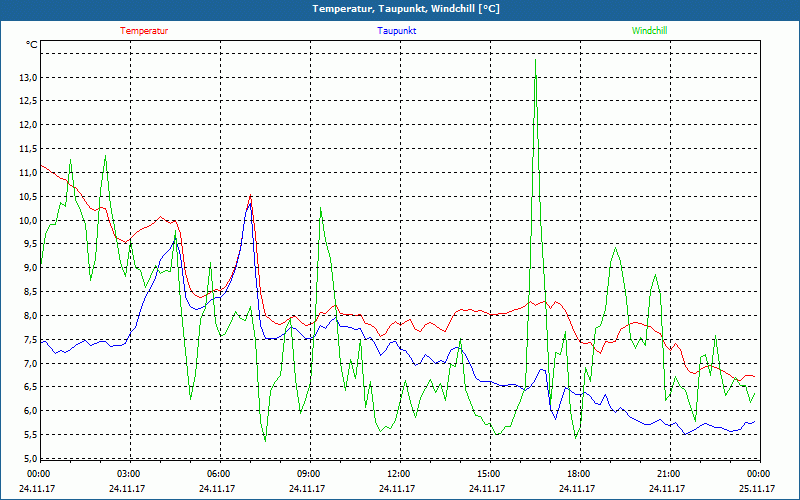Select the red "Temperatur" legend label
The height and width of the screenshot is (500, 800).
point(144,31)
